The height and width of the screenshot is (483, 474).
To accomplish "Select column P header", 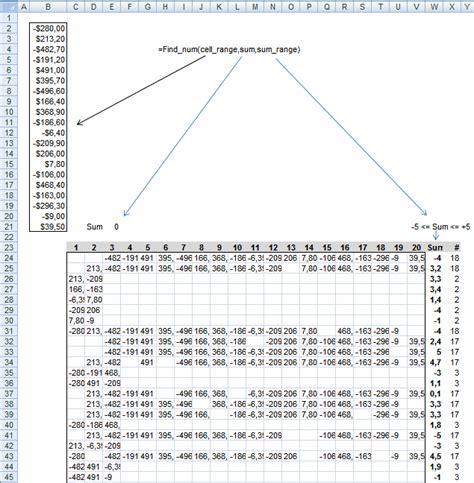I will [309, 6].
